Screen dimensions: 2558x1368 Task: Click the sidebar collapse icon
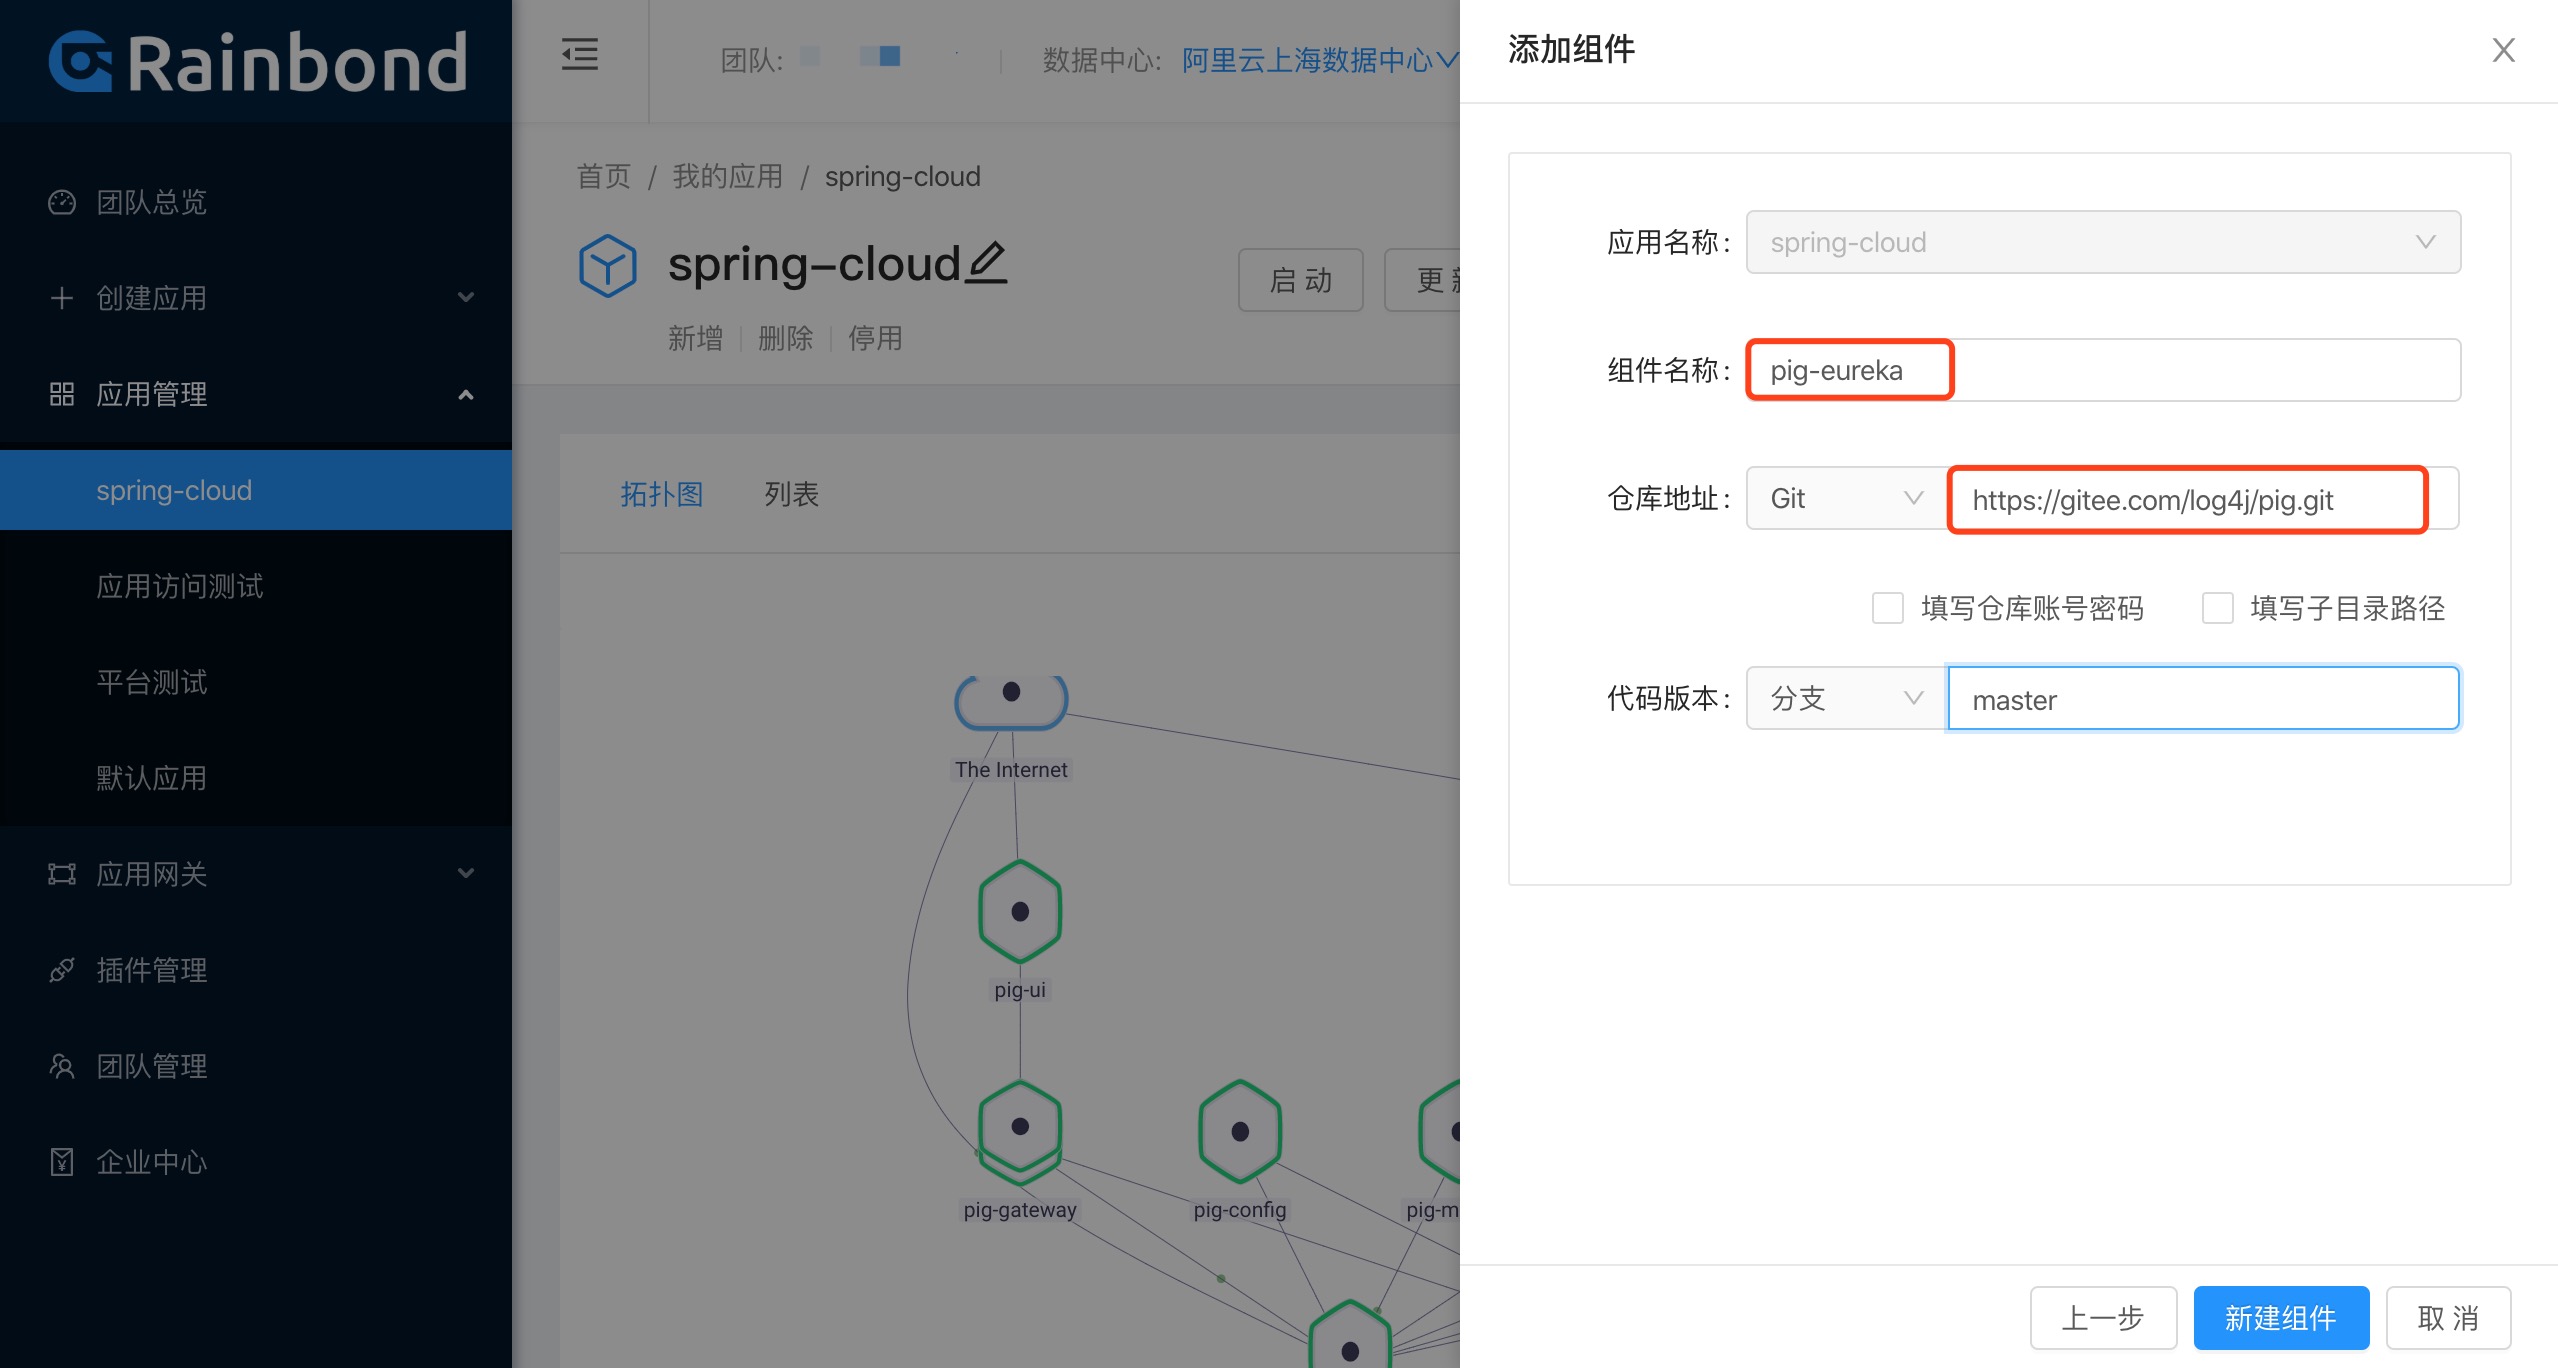580,55
